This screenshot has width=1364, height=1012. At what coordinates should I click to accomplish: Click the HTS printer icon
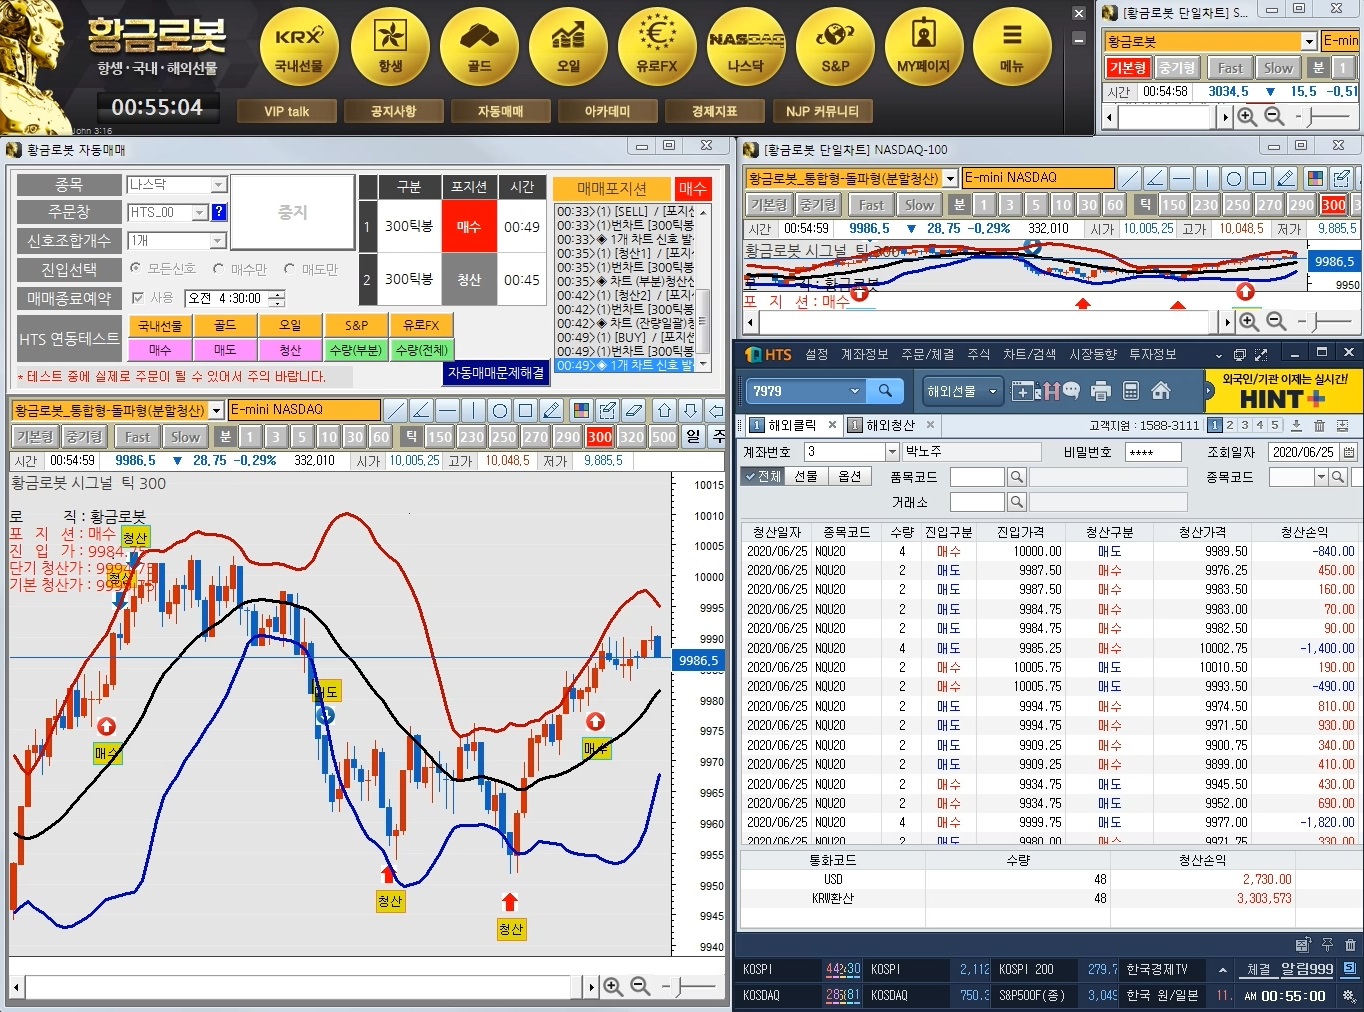tap(1101, 391)
